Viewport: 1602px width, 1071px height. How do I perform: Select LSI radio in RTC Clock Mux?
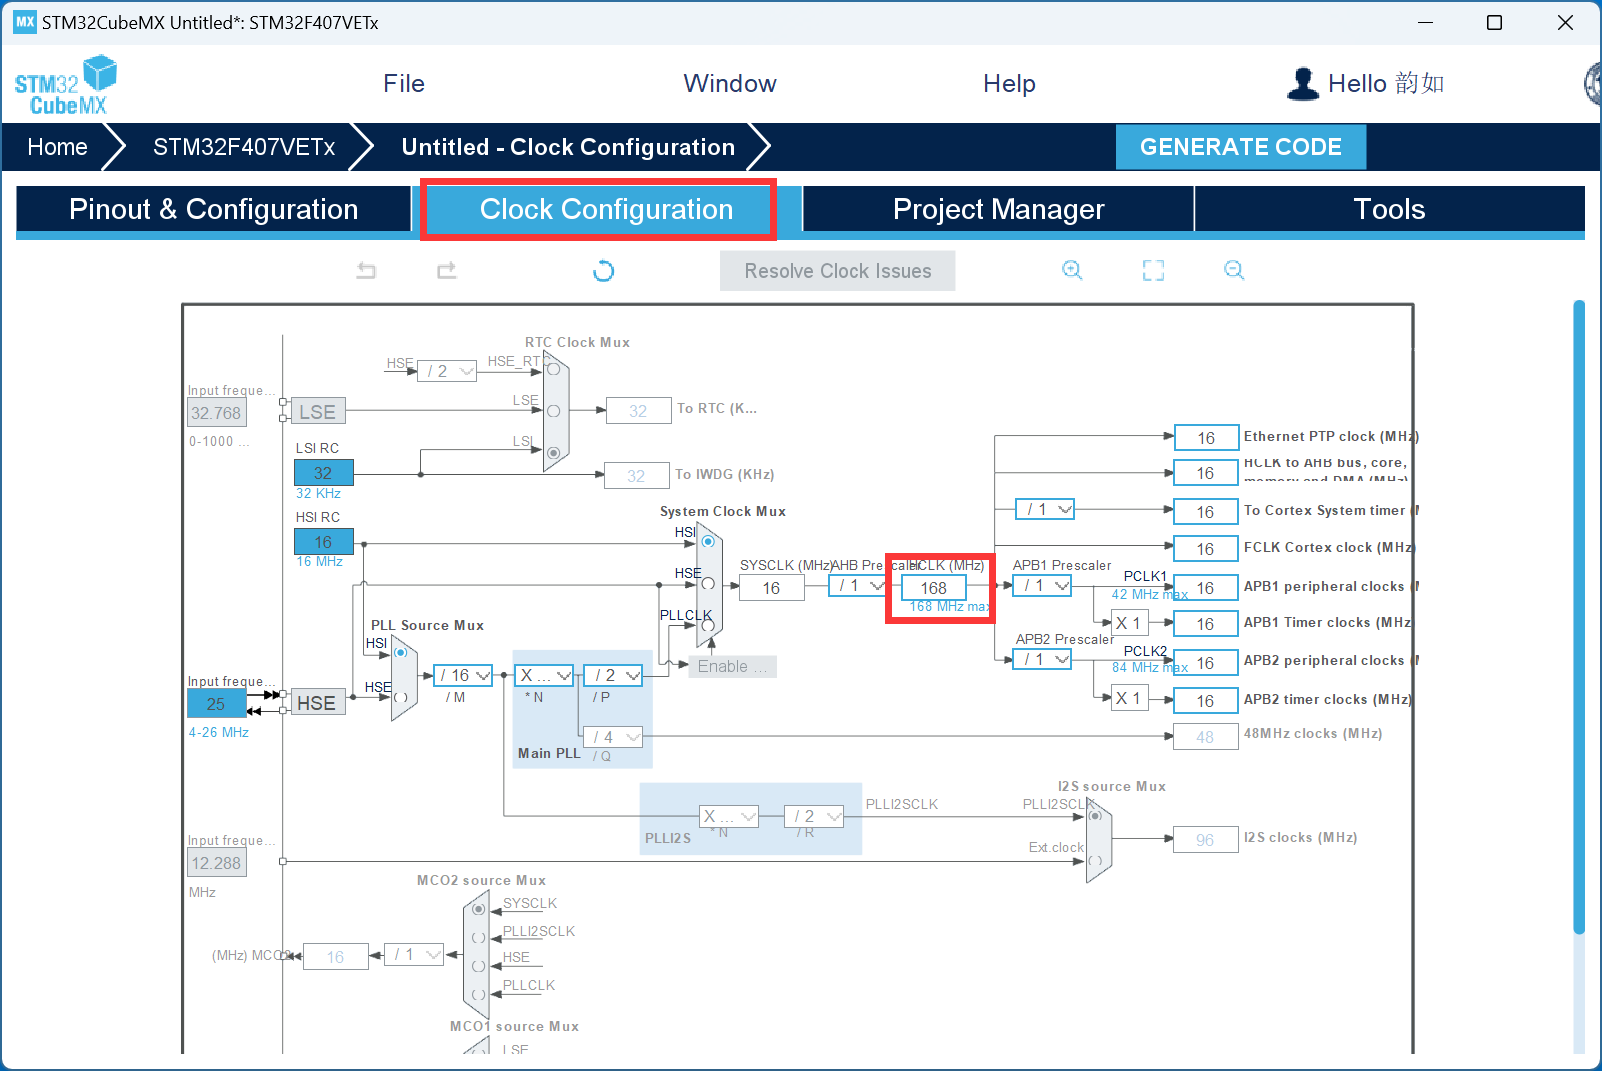[x=553, y=453]
